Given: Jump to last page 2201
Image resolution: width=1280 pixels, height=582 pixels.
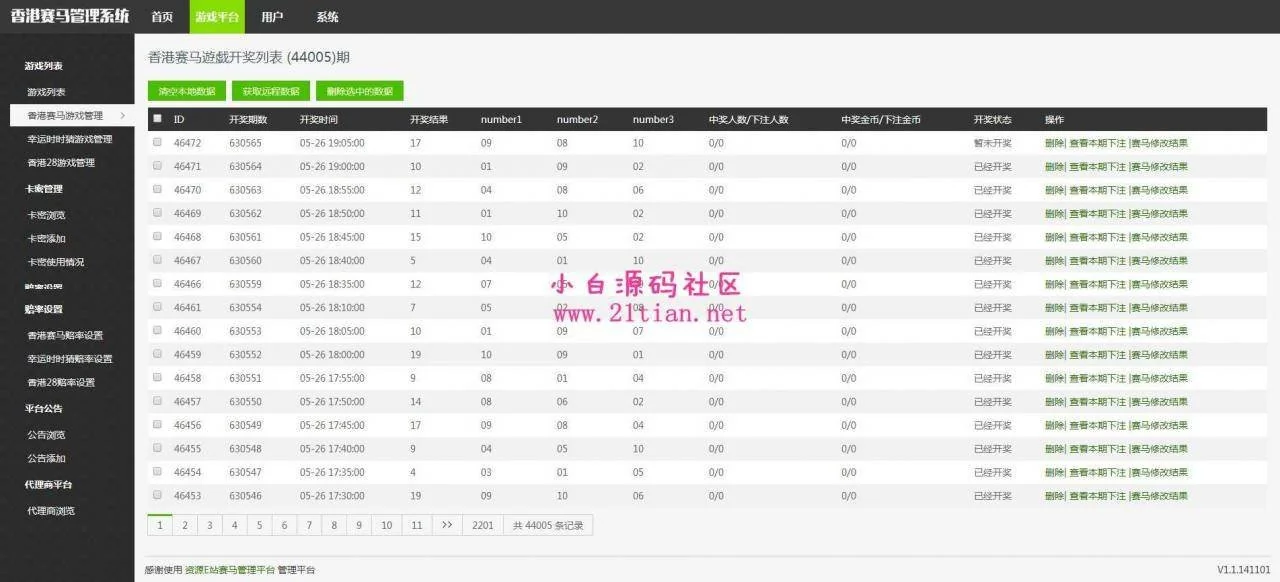Looking at the screenshot, I should 482,525.
